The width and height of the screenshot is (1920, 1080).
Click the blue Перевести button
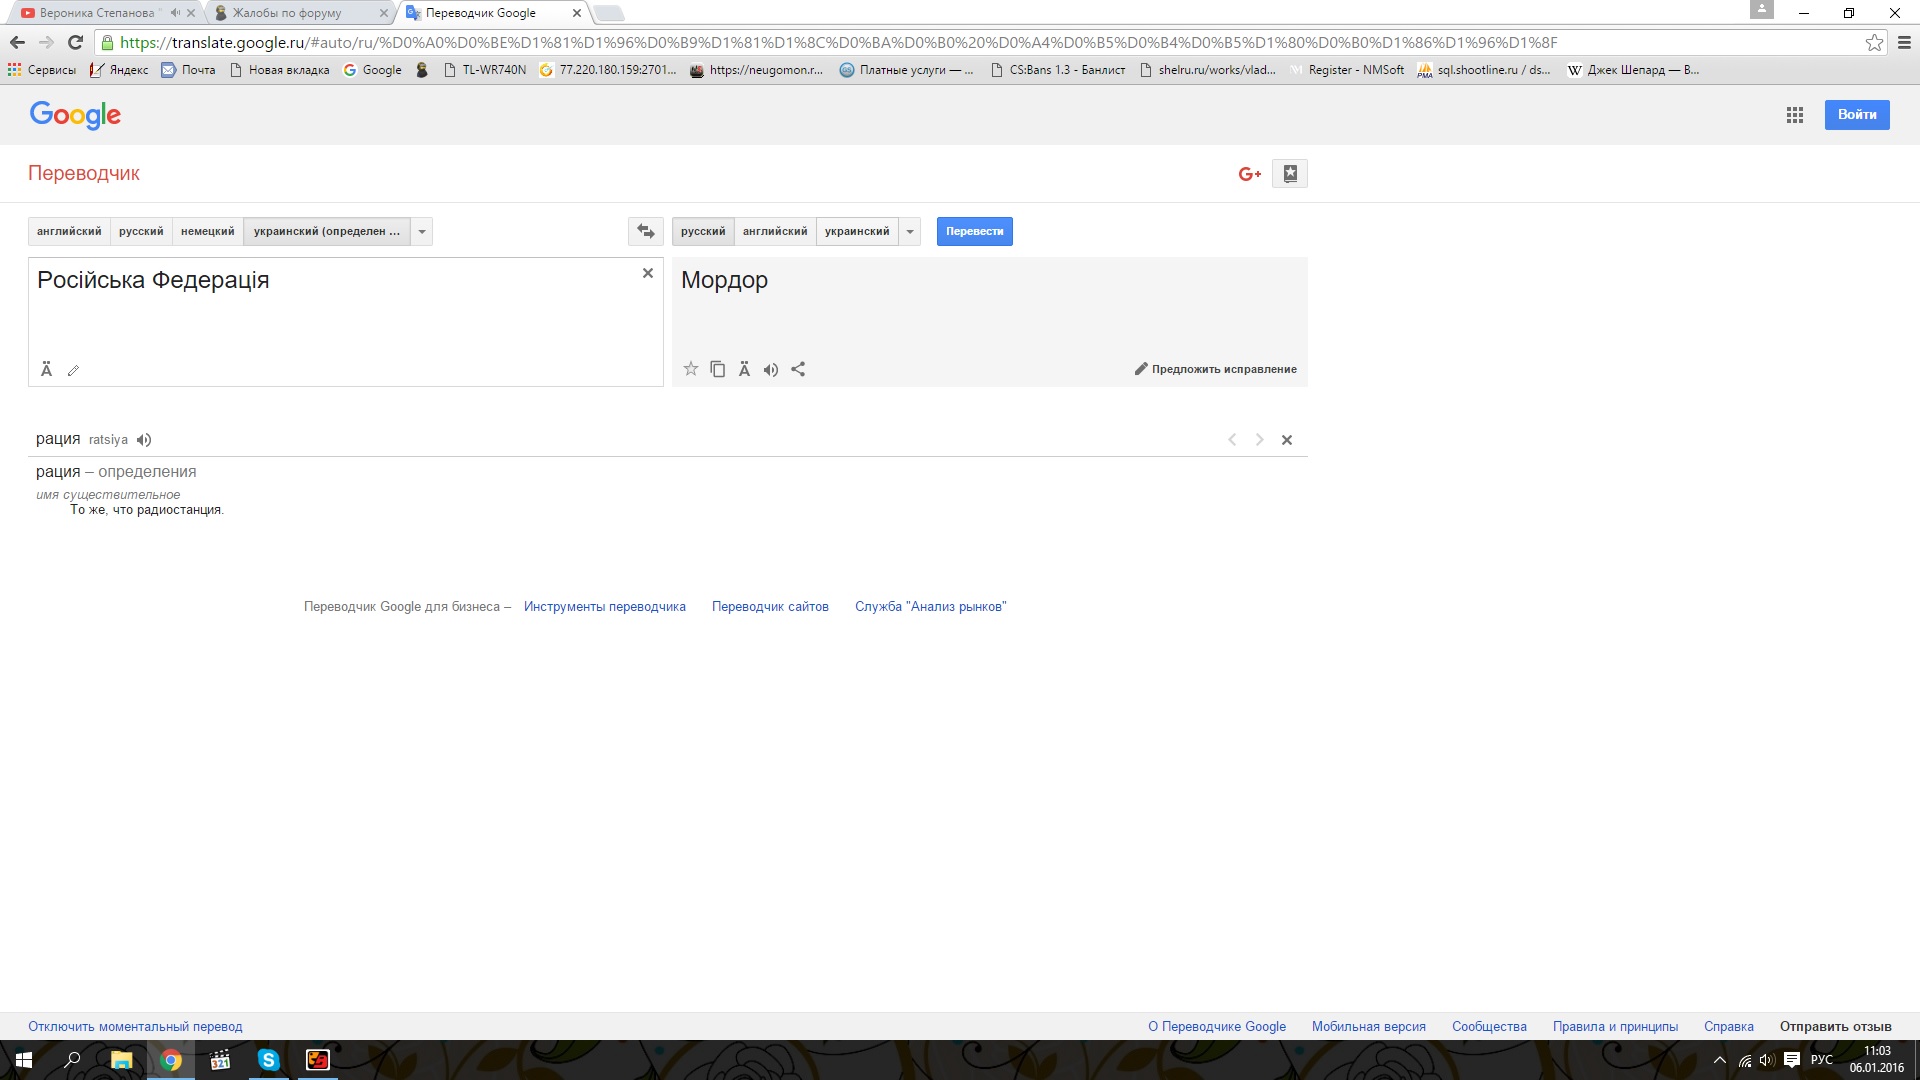coord(975,231)
